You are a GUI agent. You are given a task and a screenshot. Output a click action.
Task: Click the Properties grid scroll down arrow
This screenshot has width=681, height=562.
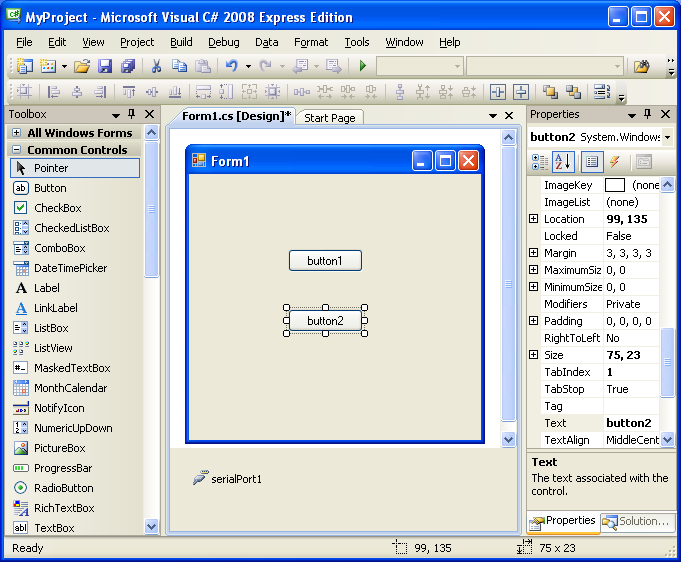[668, 440]
